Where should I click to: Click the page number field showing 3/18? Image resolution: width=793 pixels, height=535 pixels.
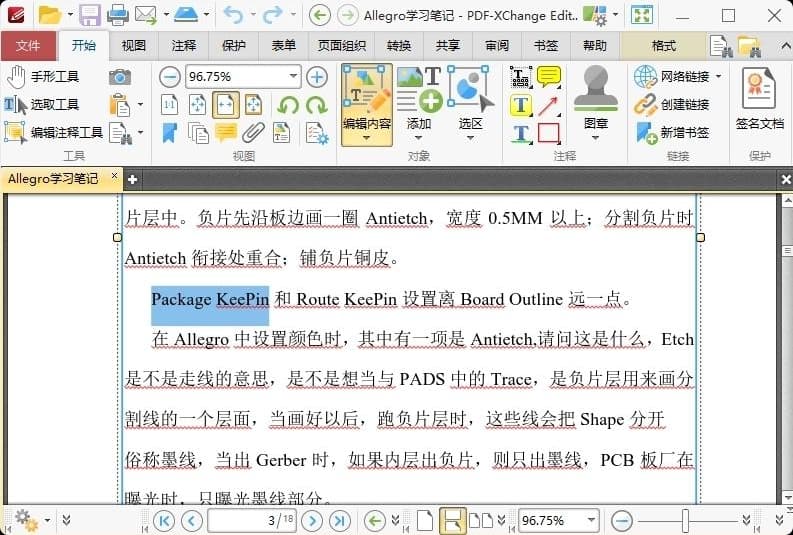(252, 520)
